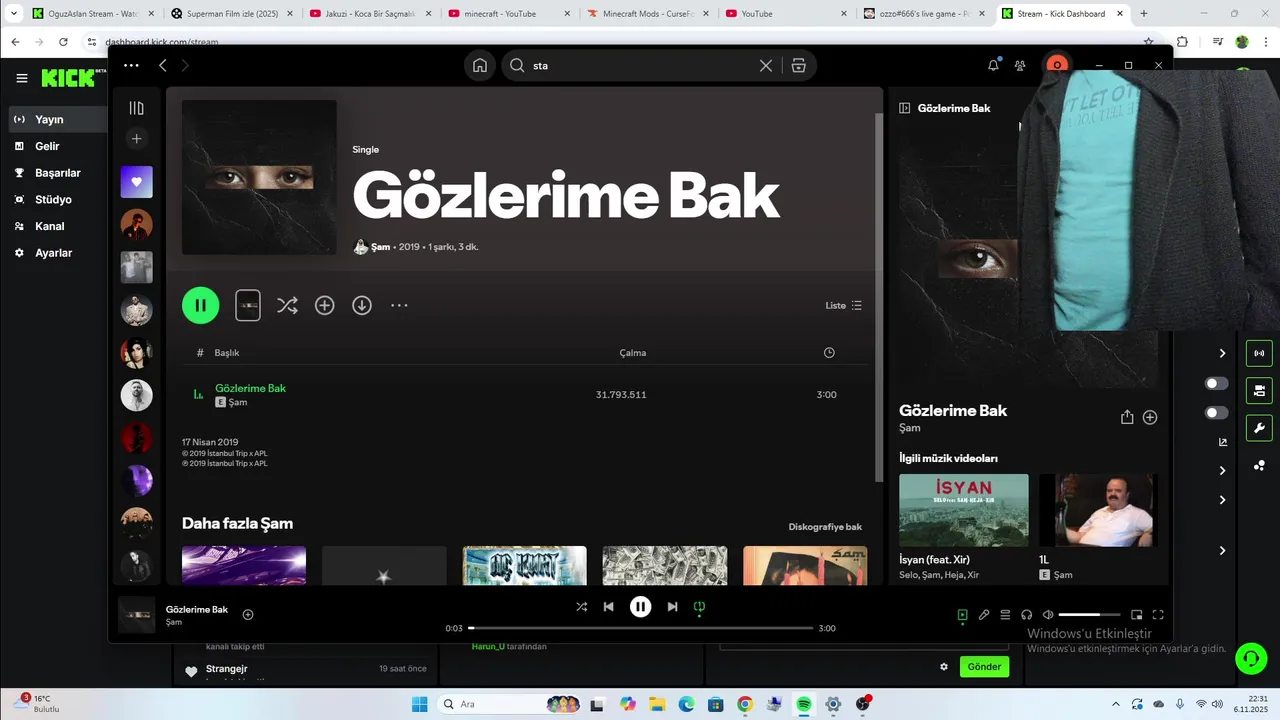The height and width of the screenshot is (720, 1280).
Task: Open Gözlerime Bak title in player bar
Action: click(x=197, y=609)
